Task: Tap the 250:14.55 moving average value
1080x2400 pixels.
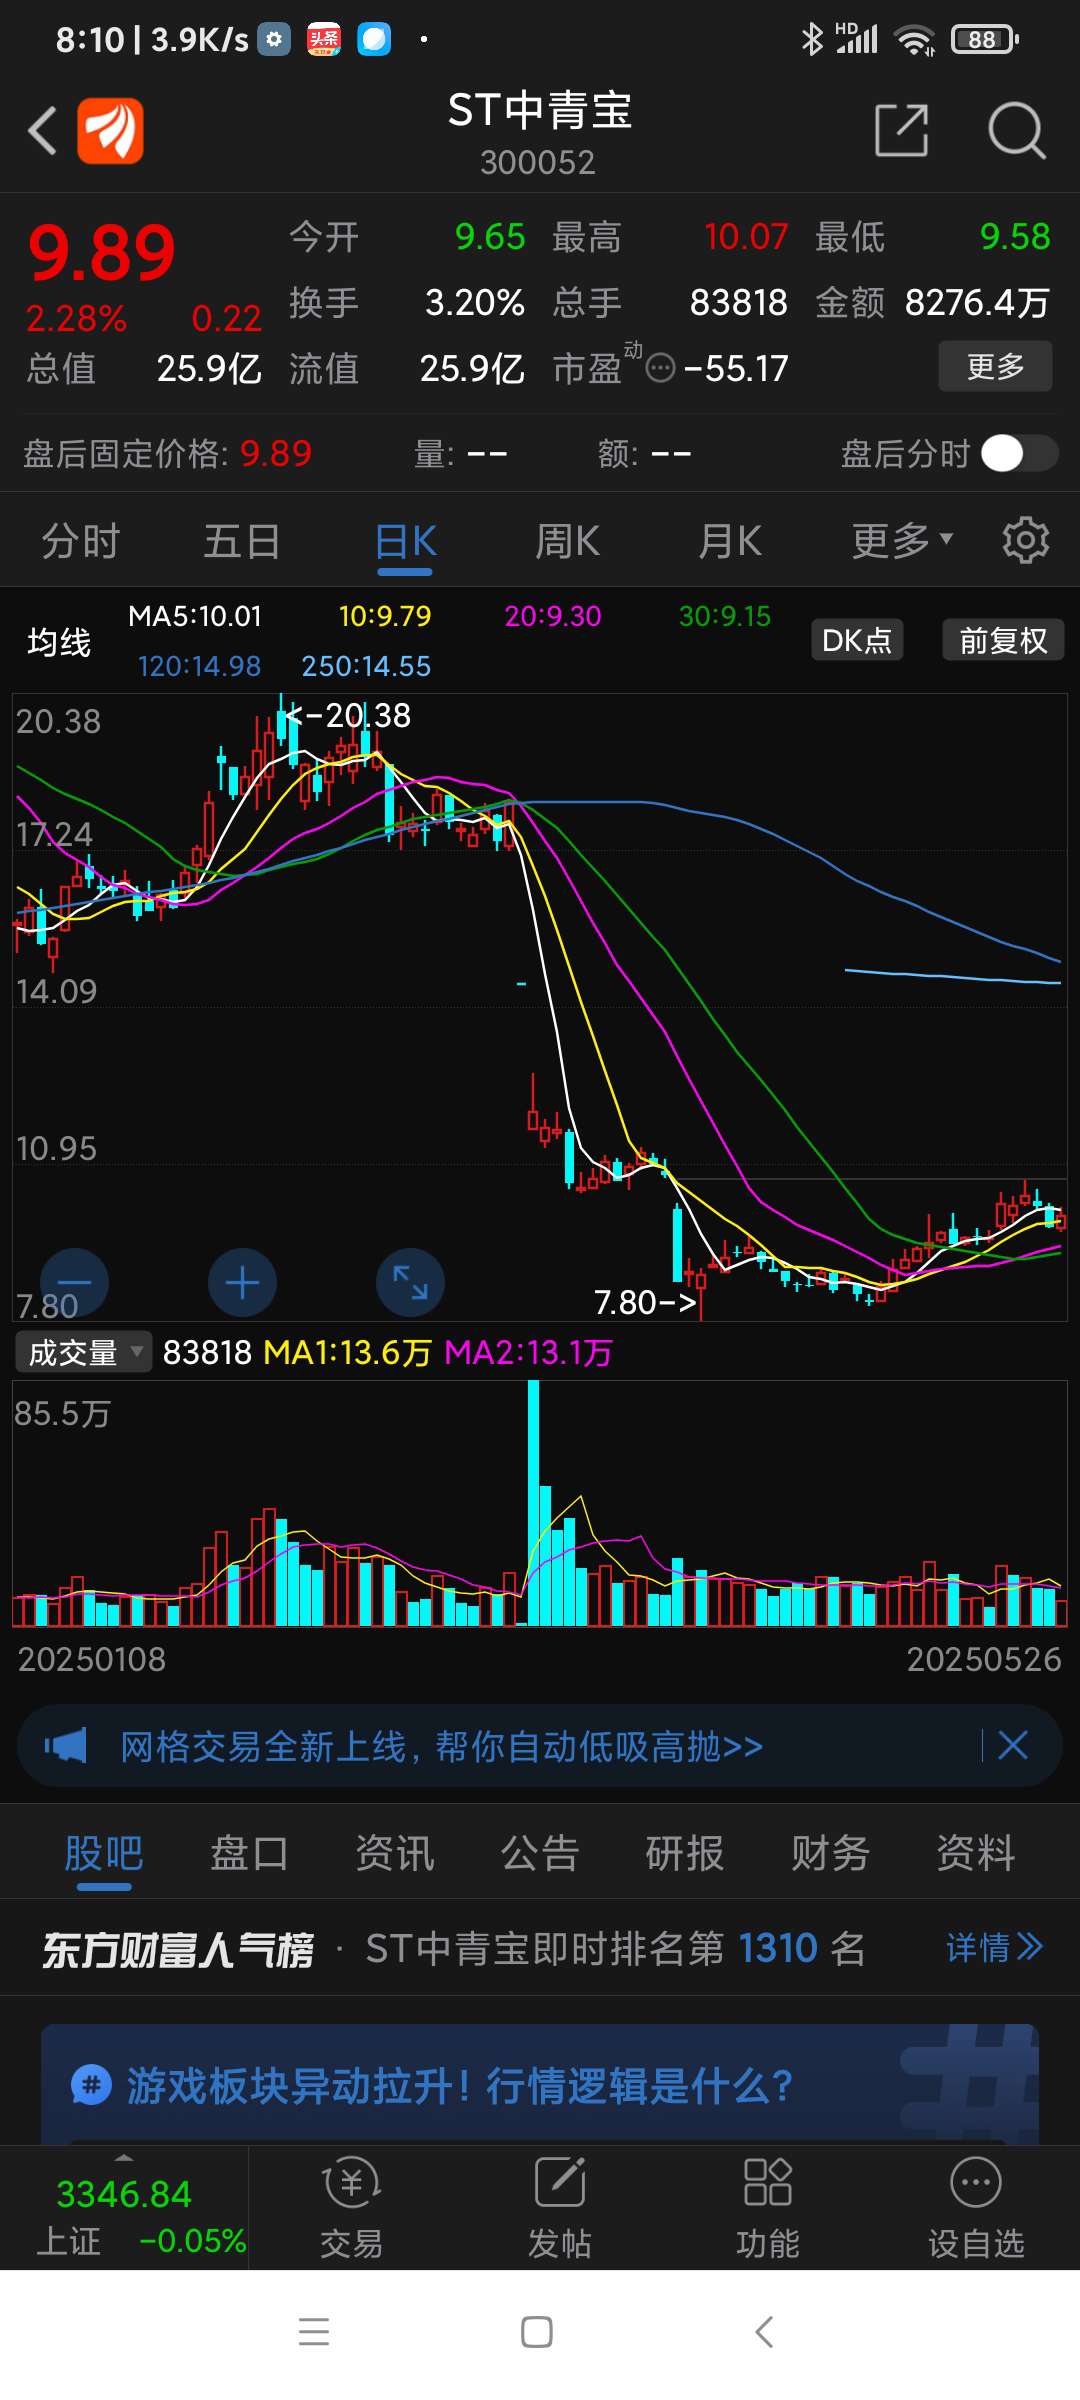Action: point(366,666)
